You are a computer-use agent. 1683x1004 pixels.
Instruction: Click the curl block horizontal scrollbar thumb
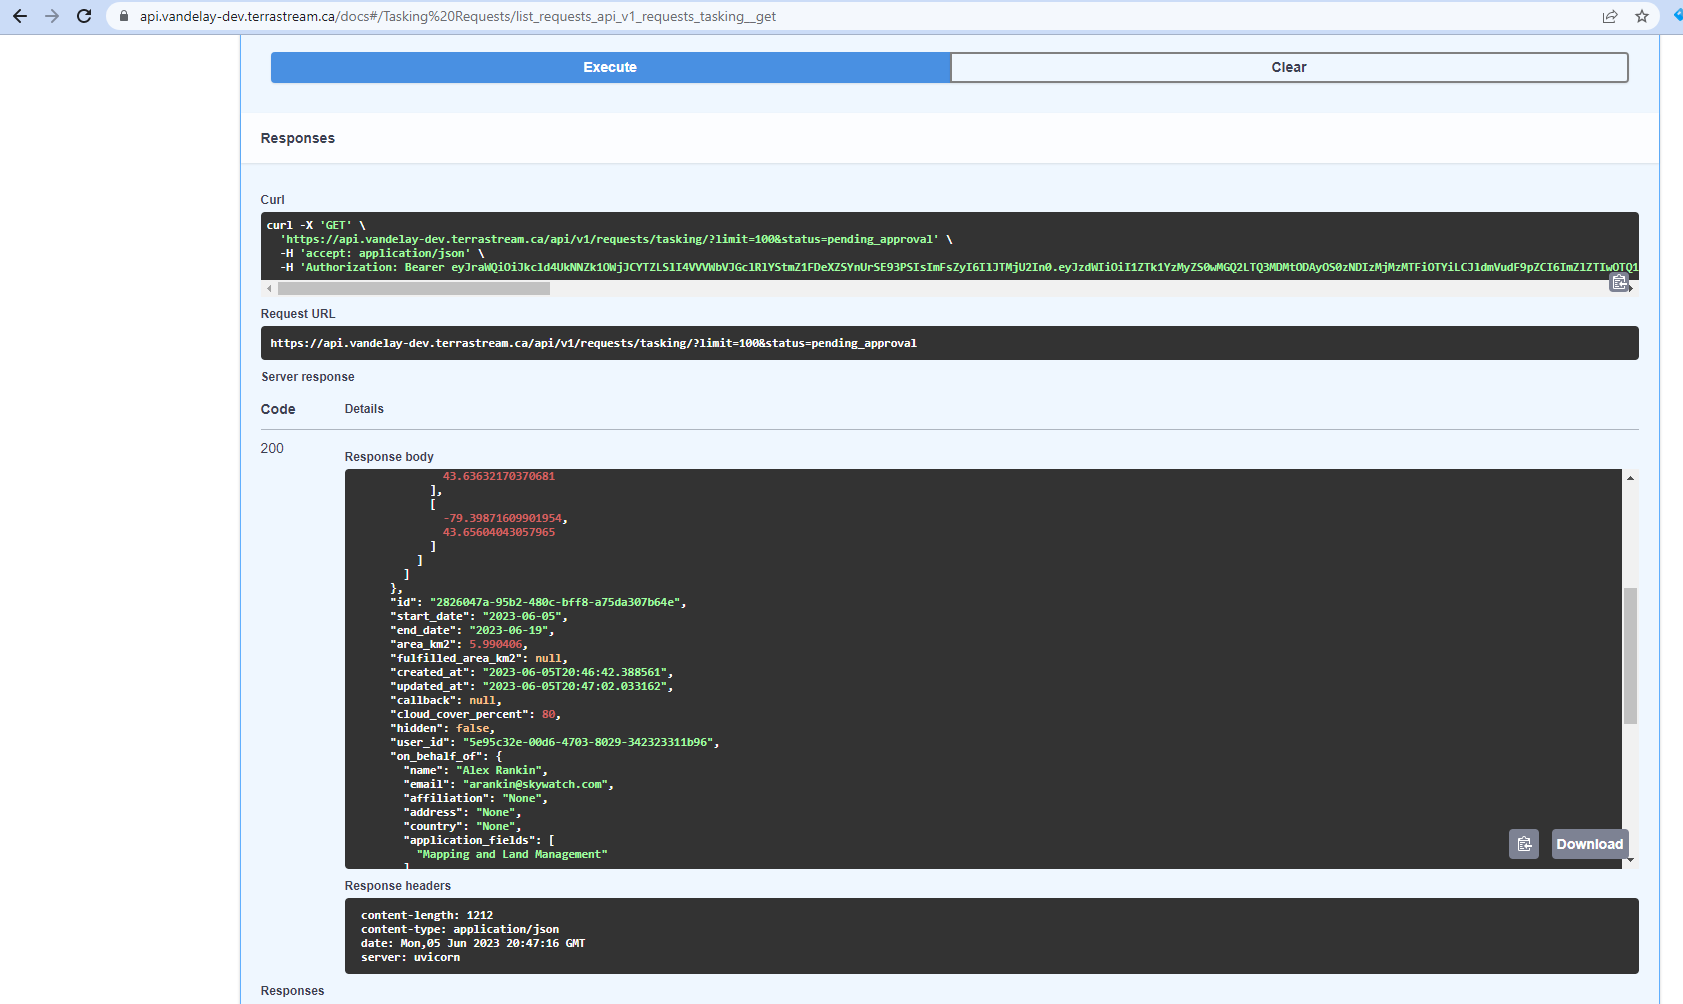coord(414,288)
